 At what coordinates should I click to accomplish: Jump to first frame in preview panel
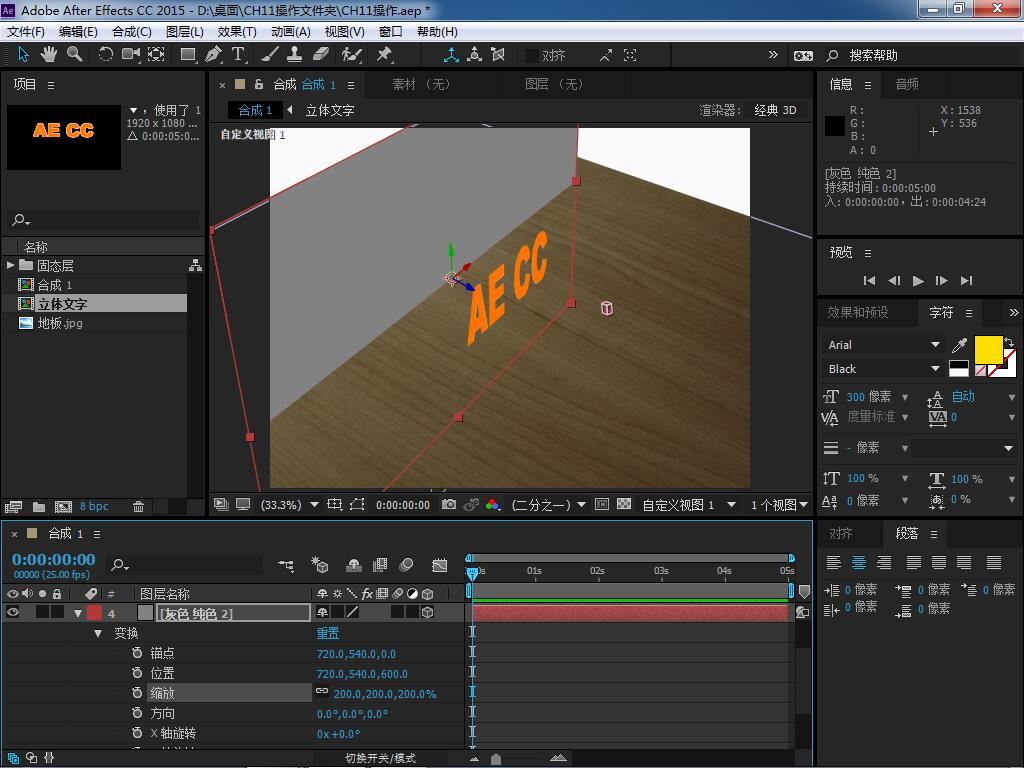[x=869, y=281]
